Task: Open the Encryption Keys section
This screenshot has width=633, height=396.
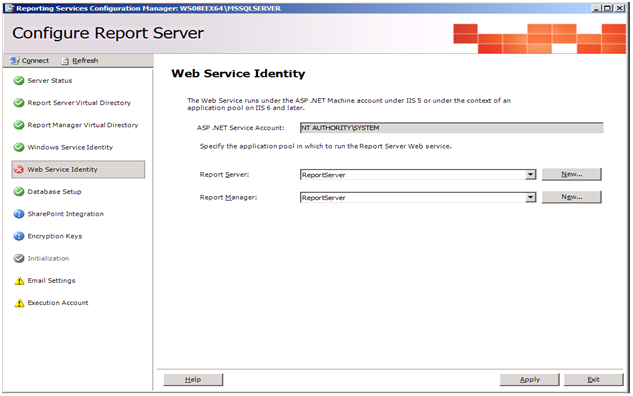Action: tap(54, 236)
